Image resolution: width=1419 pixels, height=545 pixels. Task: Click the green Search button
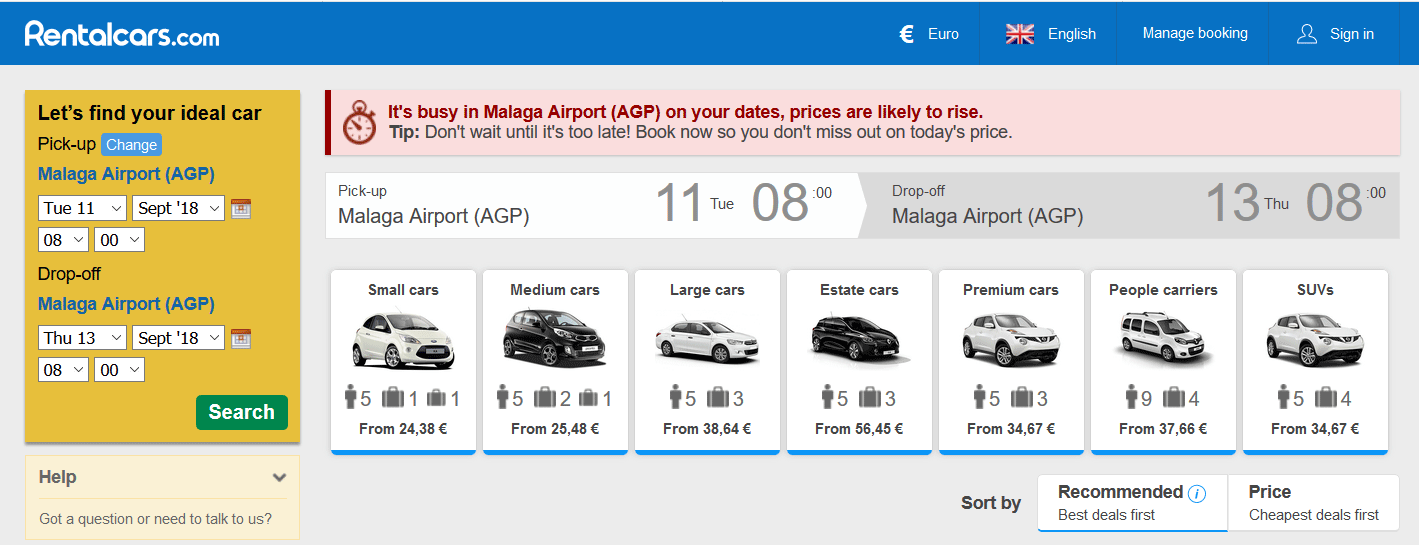pyautogui.click(x=242, y=412)
